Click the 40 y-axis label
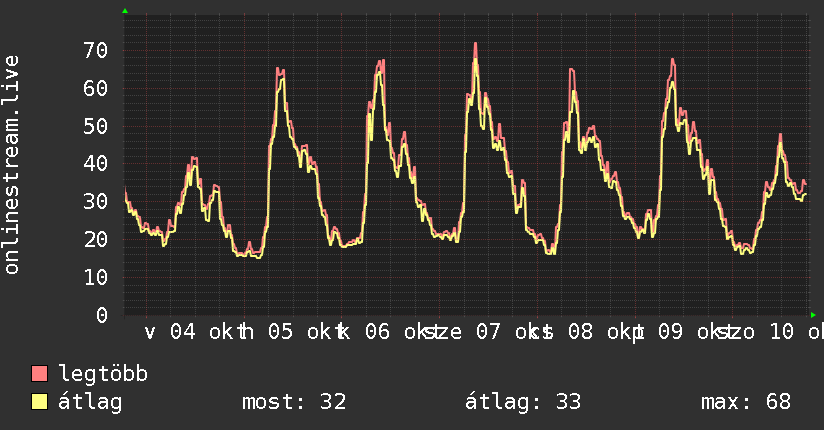 [96, 163]
